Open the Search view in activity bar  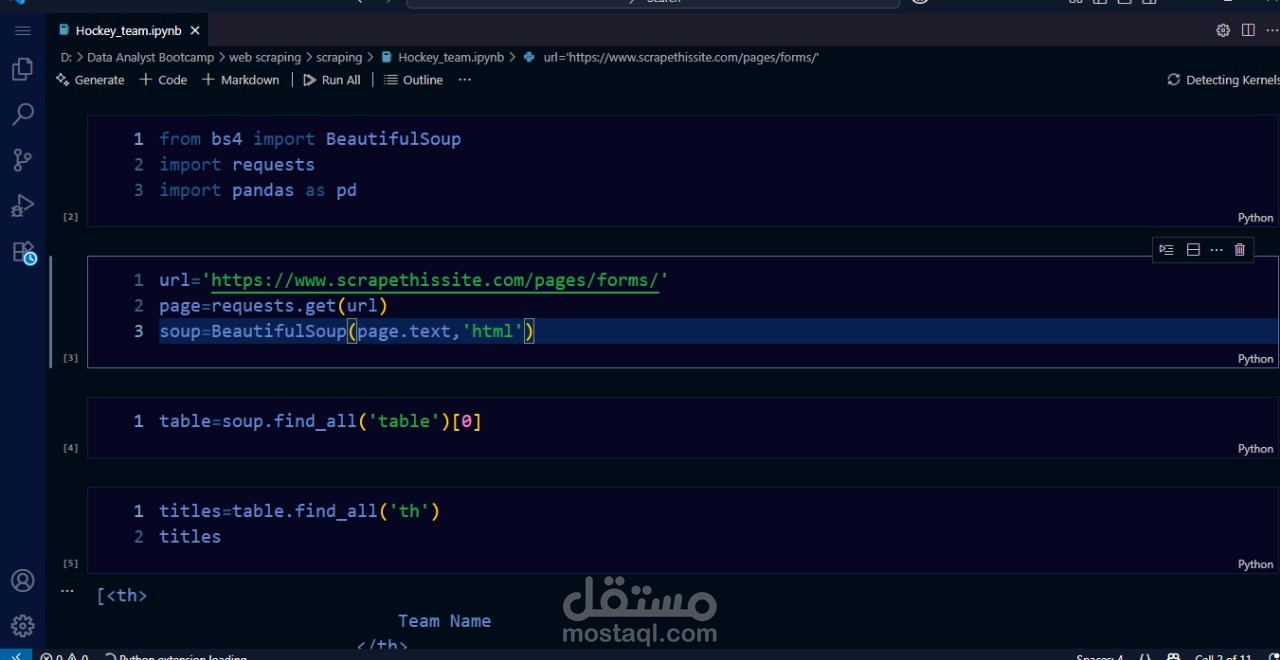click(x=22, y=114)
